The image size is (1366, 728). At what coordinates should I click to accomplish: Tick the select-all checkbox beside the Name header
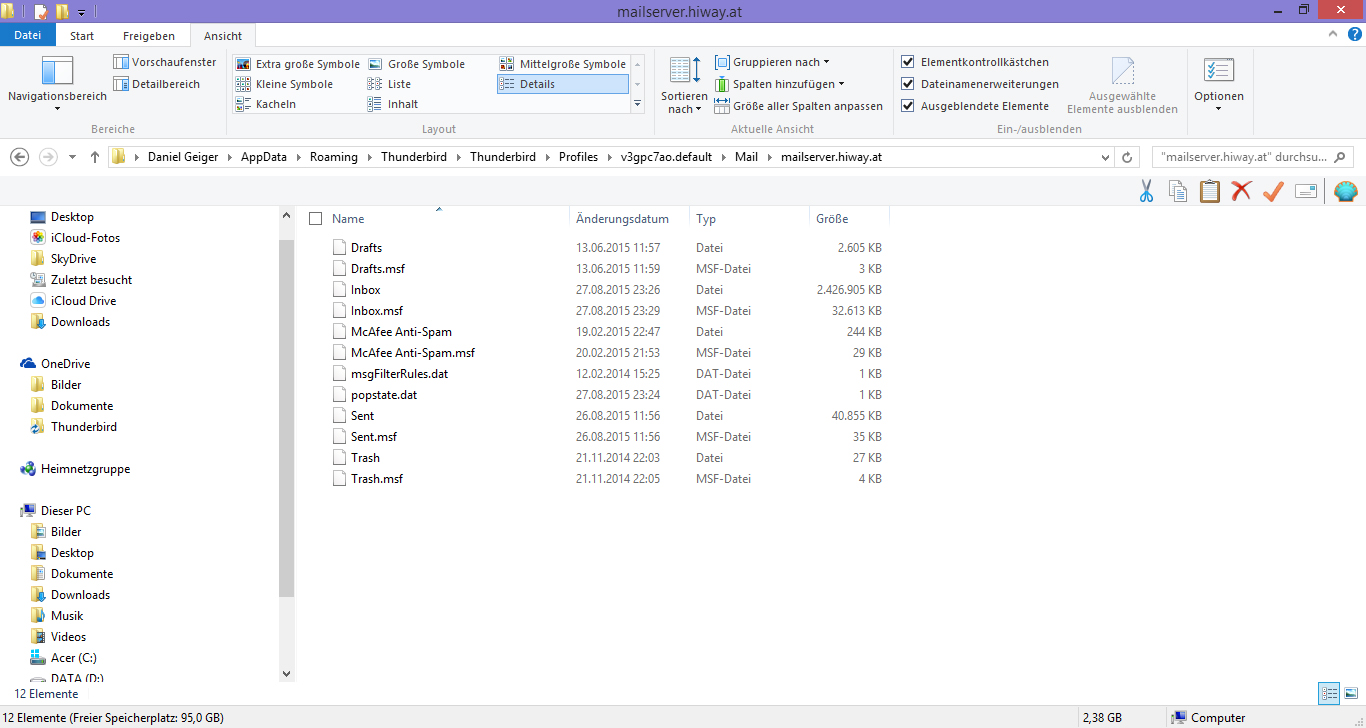tap(315, 219)
